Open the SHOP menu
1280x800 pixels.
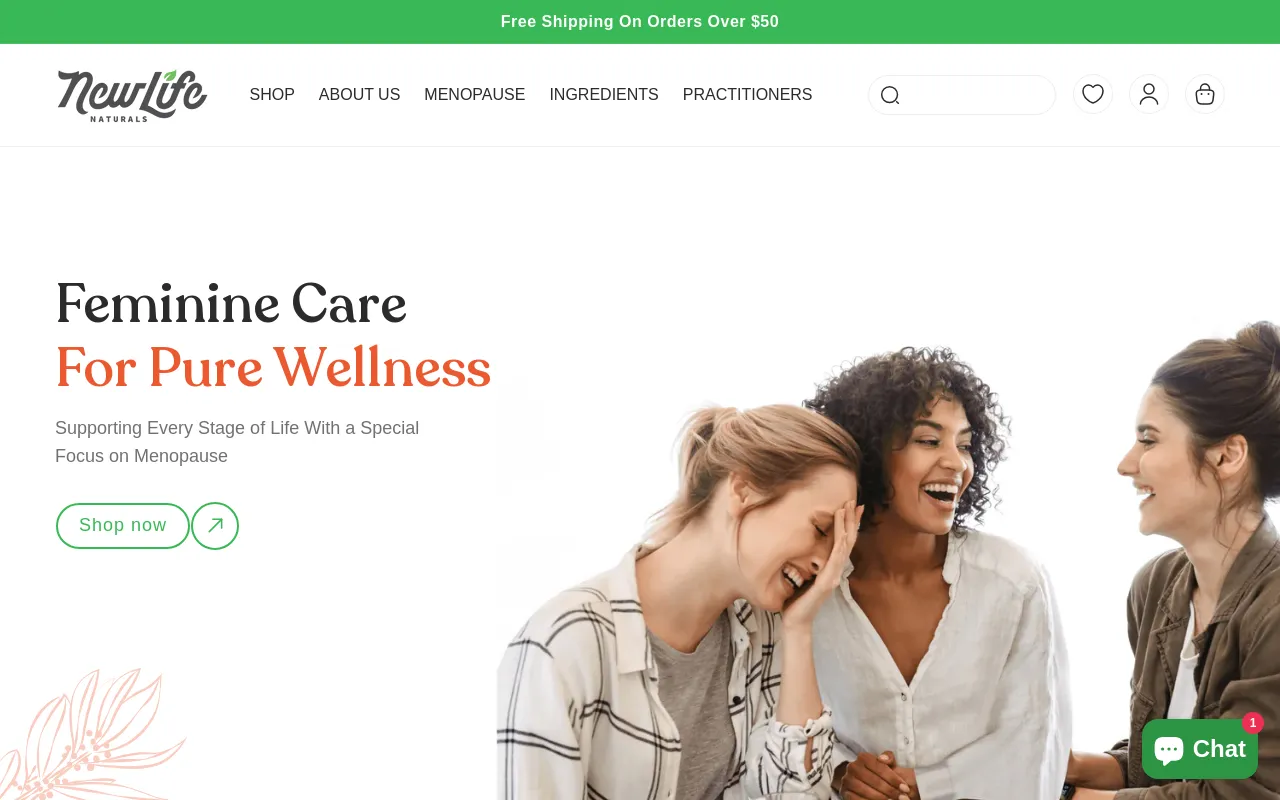[x=272, y=95]
